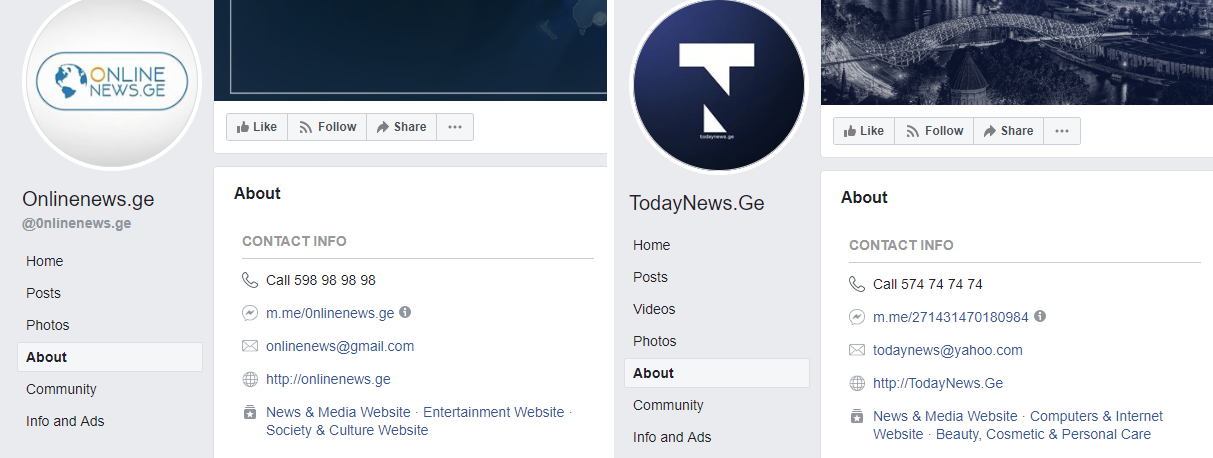Select About on TodayNews.Ge sidebar
The image size is (1213, 458).
pos(717,373)
